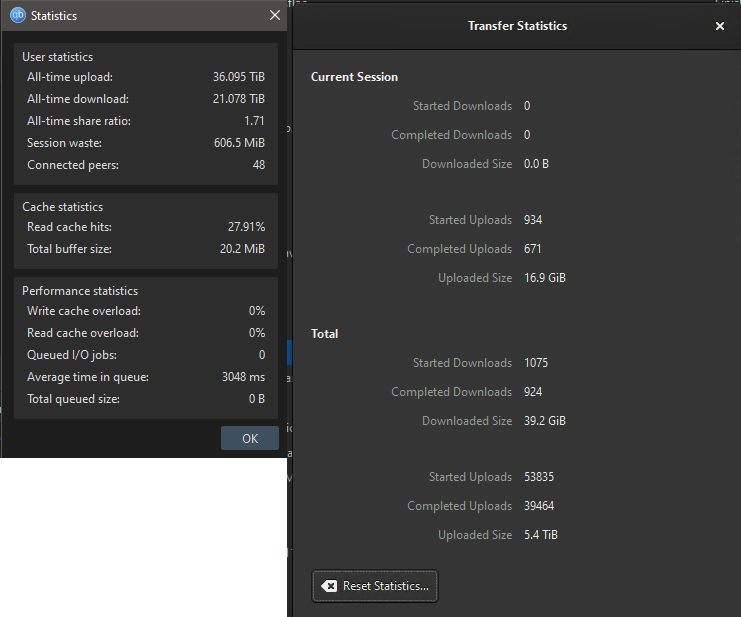Click Current Session Uploaded Size 16.9 GiB
The height and width of the screenshot is (617, 741).
pos(545,278)
